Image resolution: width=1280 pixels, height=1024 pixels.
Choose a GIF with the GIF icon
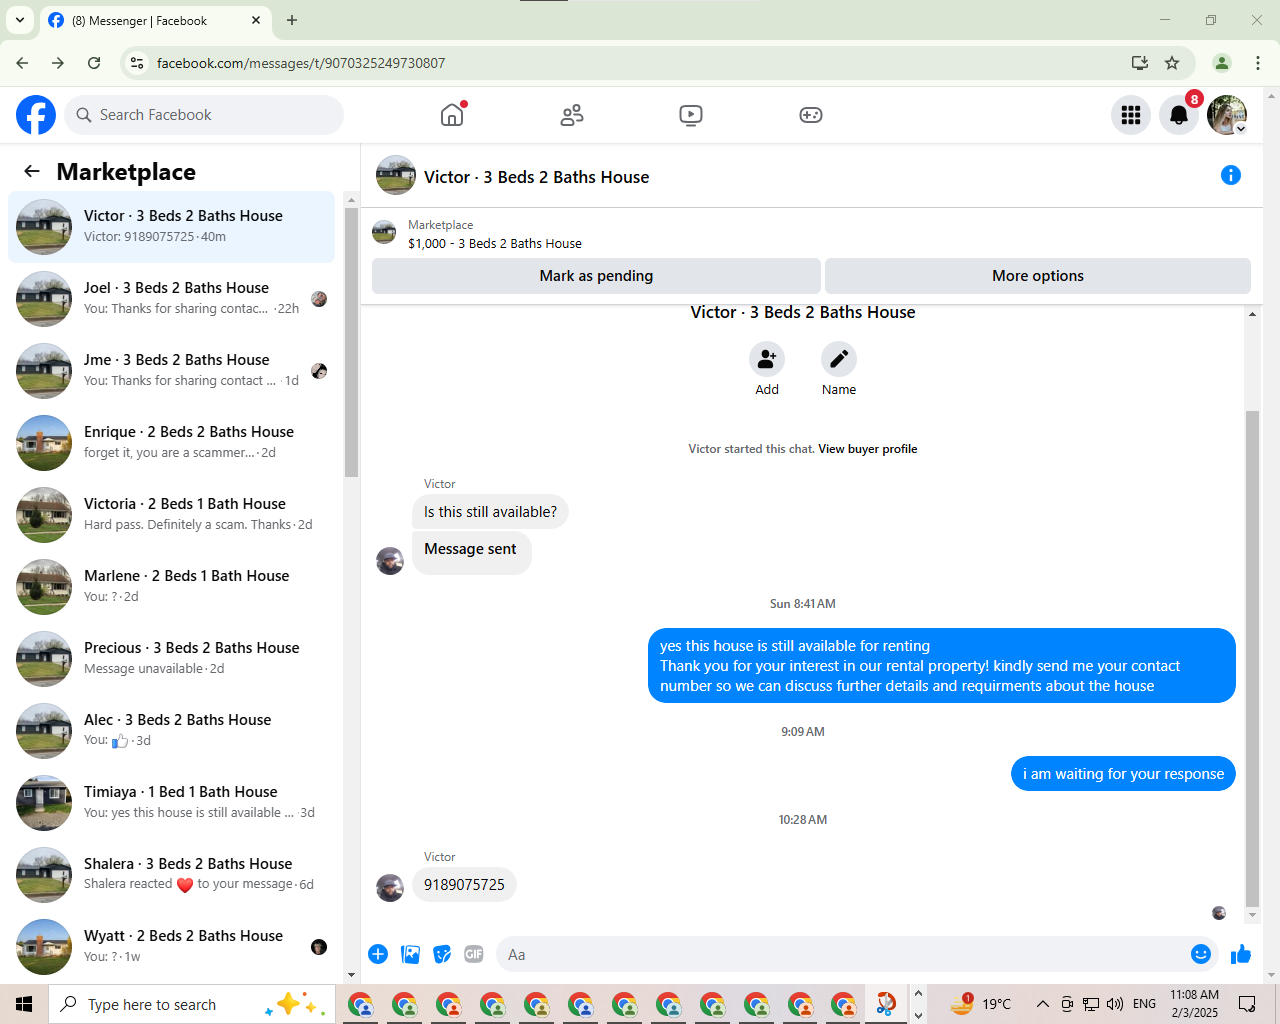[x=474, y=954]
